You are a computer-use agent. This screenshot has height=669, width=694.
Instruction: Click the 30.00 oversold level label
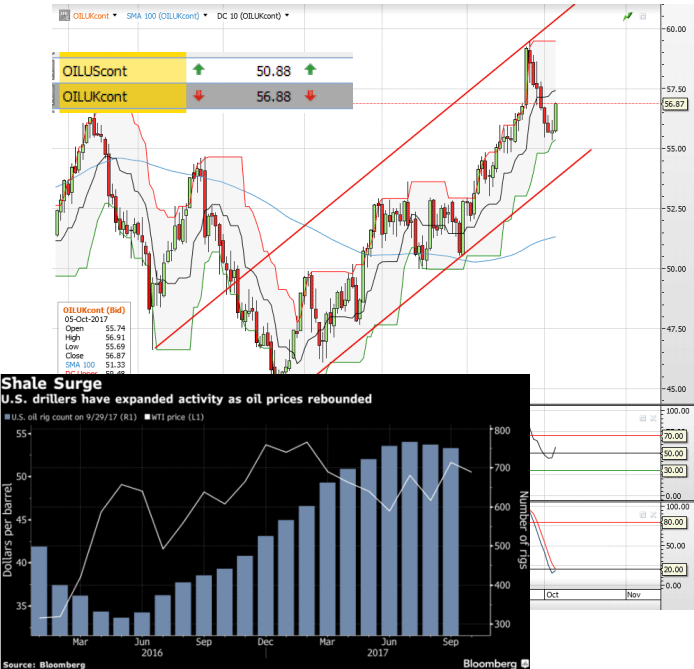pos(673,470)
